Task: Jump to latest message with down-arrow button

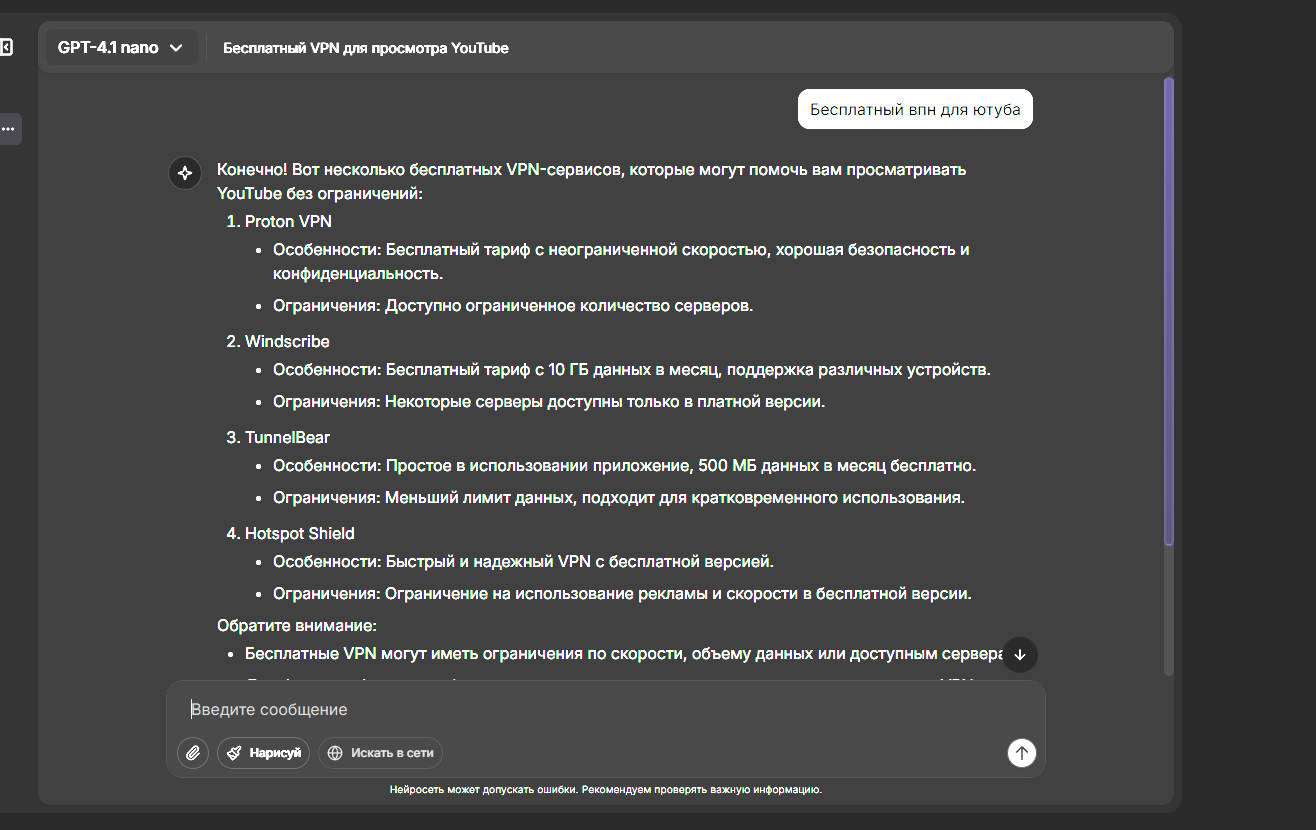Action: 1020,654
